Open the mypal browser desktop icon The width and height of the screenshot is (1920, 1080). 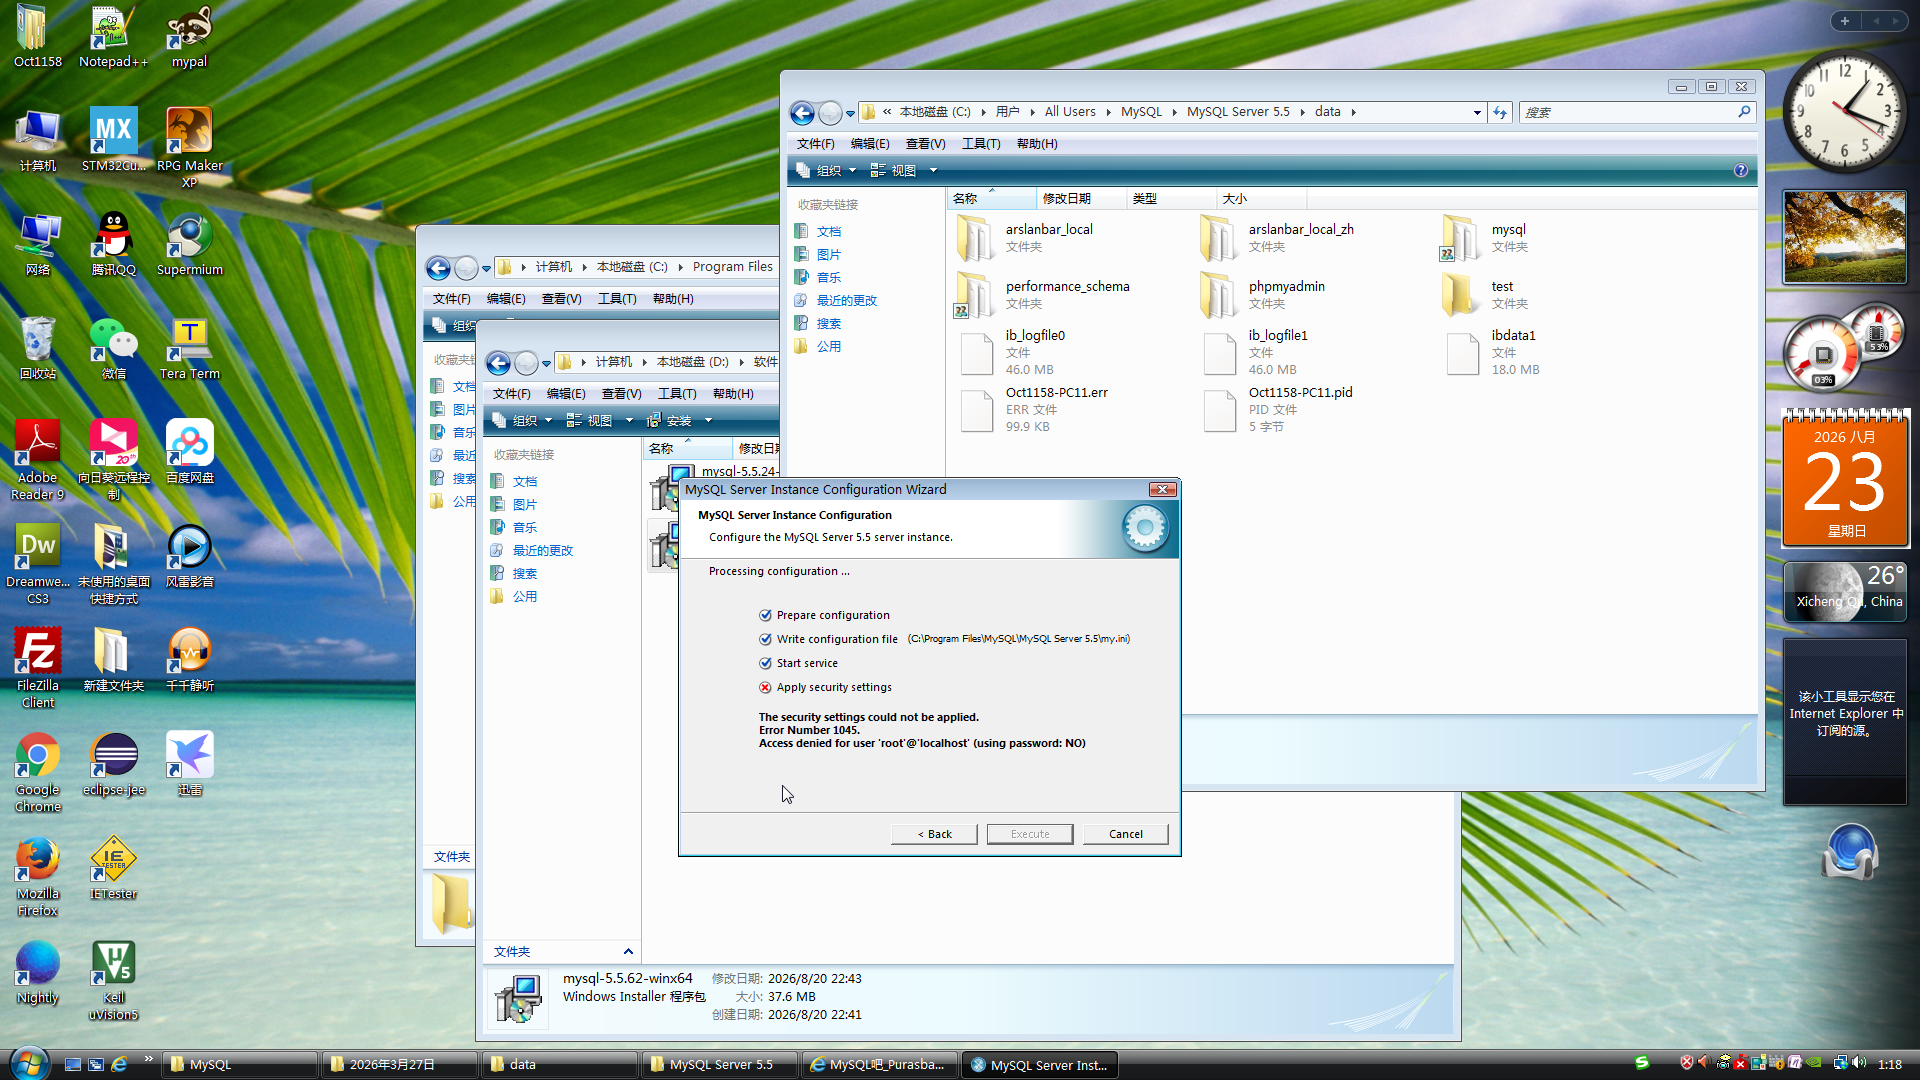pos(189,36)
